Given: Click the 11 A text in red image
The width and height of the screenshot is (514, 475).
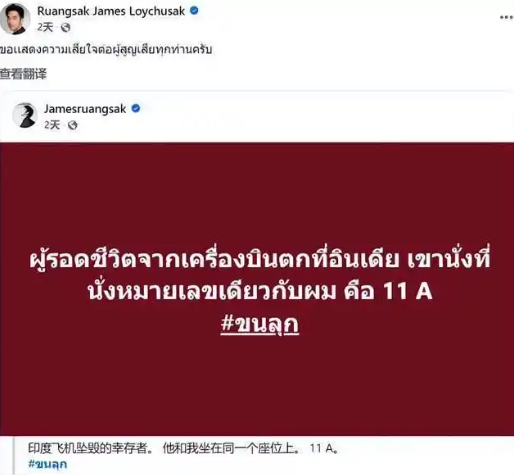Looking at the screenshot, I should pyautogui.click(x=408, y=291).
